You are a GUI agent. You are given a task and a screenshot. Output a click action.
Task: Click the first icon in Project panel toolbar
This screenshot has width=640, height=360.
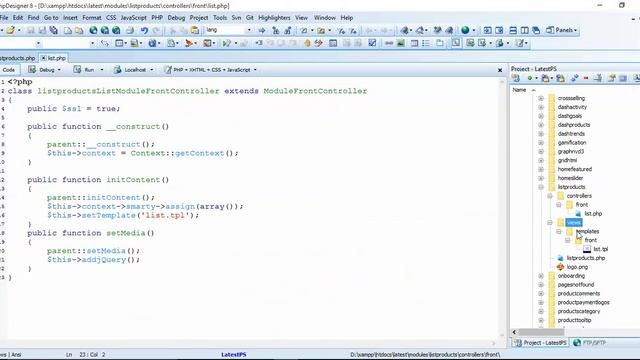(x=516, y=78)
